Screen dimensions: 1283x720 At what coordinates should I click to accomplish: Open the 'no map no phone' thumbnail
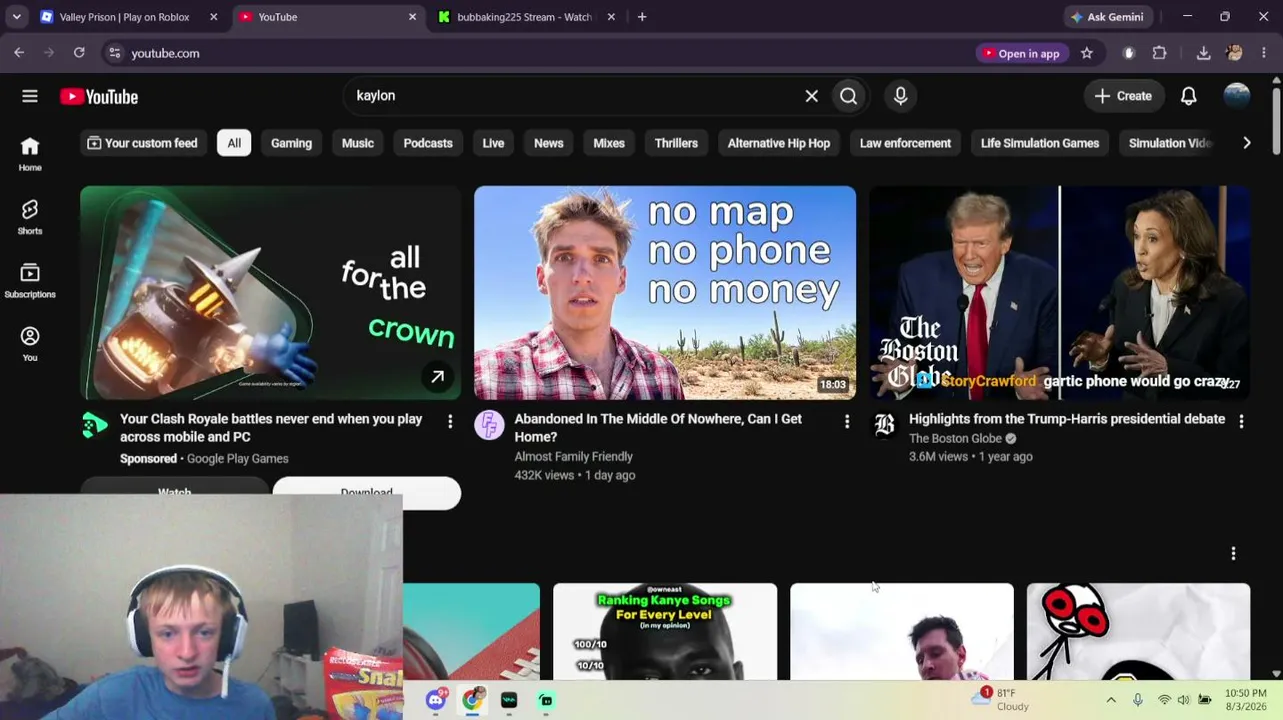tap(665, 292)
